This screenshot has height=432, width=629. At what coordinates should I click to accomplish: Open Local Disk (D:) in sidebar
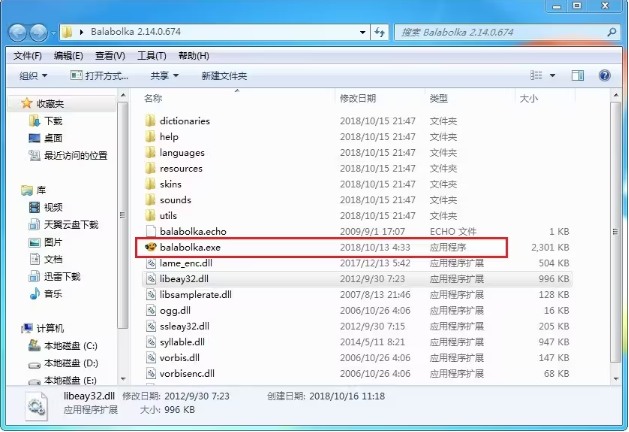(63, 363)
